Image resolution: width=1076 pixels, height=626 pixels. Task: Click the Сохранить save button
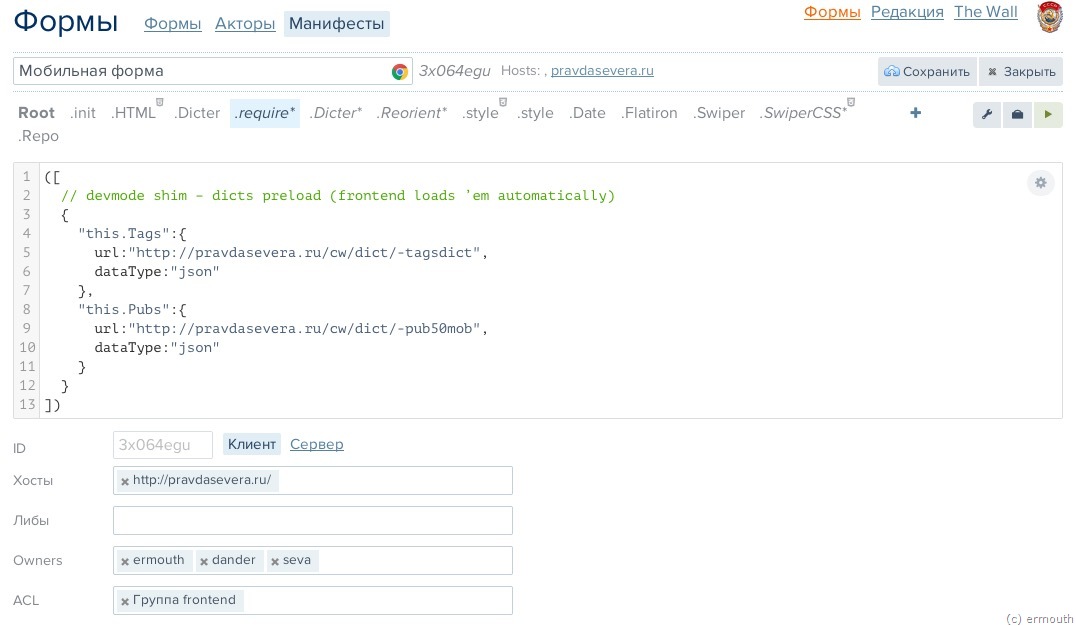pyautogui.click(x=927, y=71)
